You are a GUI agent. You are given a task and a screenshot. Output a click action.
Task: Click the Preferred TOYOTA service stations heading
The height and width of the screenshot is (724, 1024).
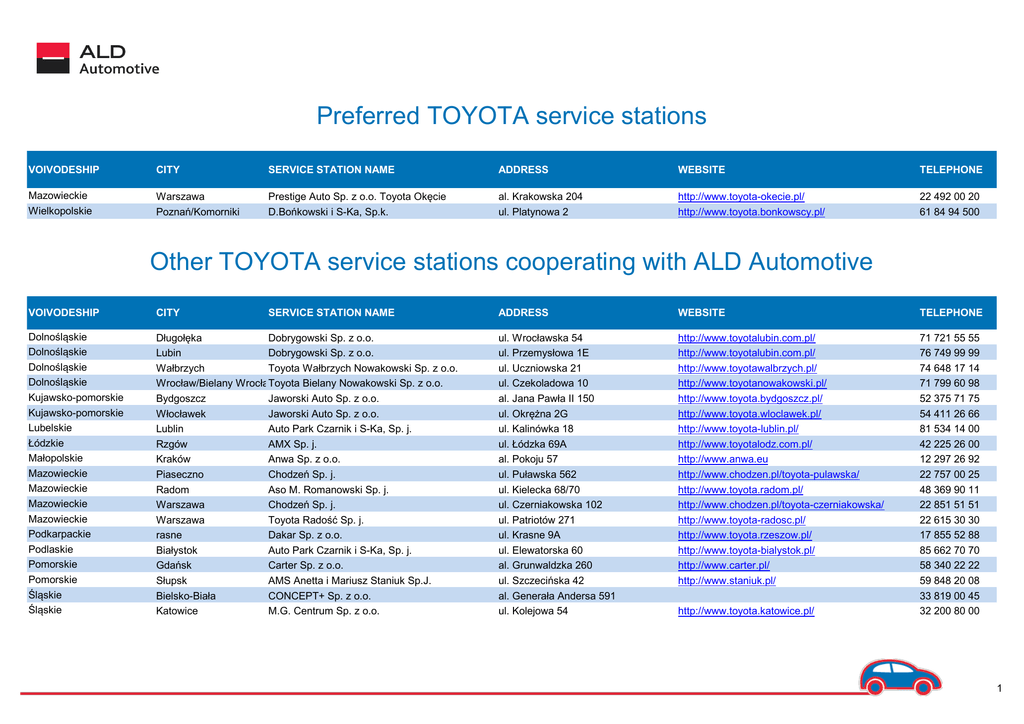(x=511, y=116)
